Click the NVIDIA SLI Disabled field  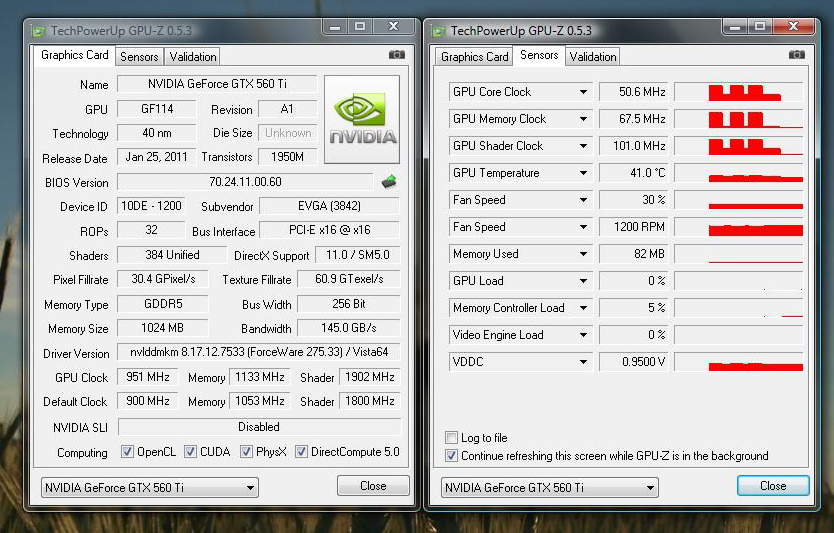(x=259, y=427)
